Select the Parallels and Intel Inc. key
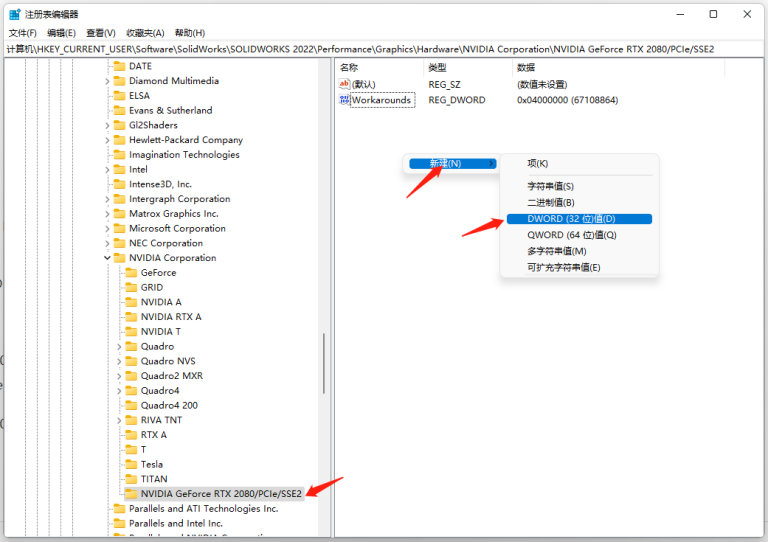 coord(176,523)
